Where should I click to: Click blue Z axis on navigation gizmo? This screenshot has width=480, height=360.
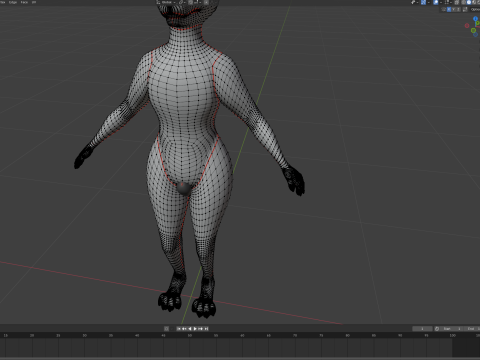click(x=475, y=18)
